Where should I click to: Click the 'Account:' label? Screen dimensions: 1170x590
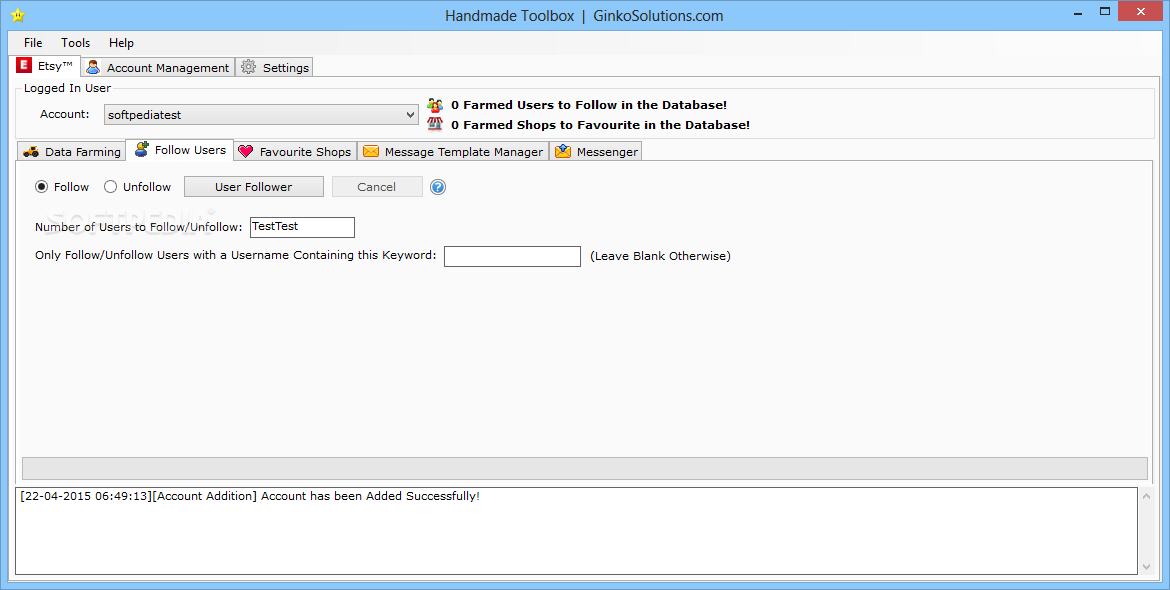pyautogui.click(x=65, y=114)
